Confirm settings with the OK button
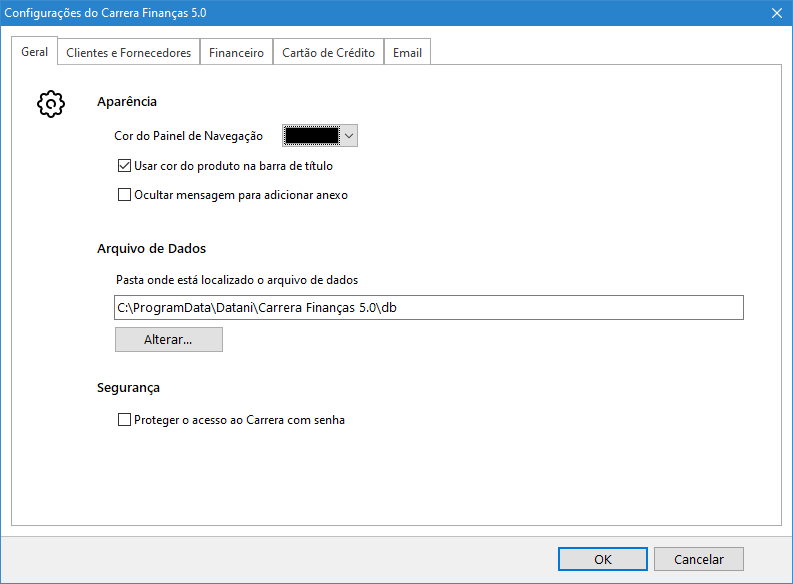Image resolution: width=793 pixels, height=584 pixels. point(602,559)
